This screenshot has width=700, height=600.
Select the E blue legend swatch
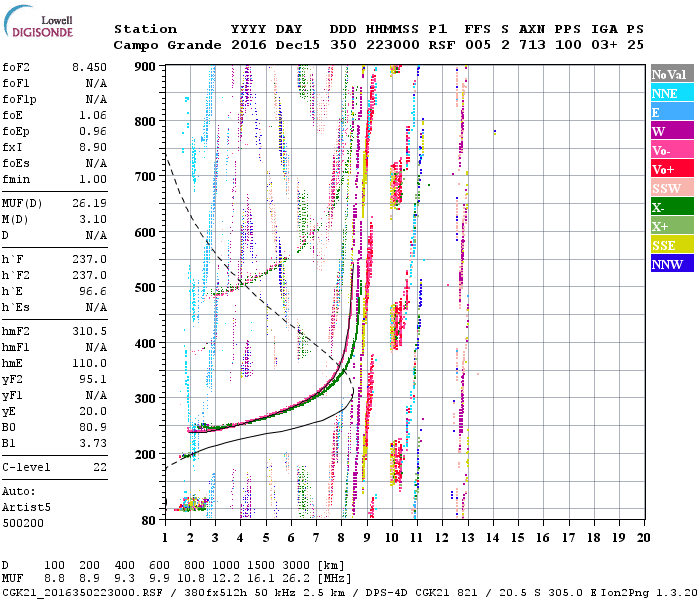[x=672, y=112]
